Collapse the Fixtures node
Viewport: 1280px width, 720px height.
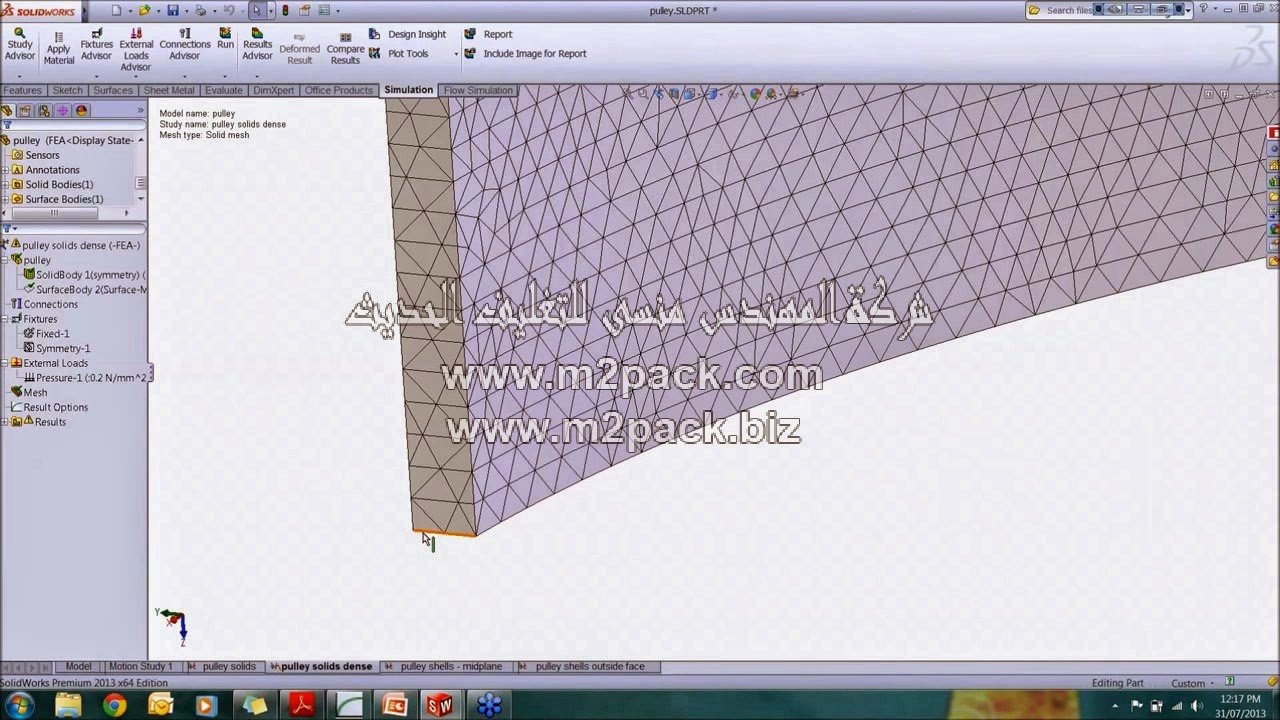tap(5, 319)
